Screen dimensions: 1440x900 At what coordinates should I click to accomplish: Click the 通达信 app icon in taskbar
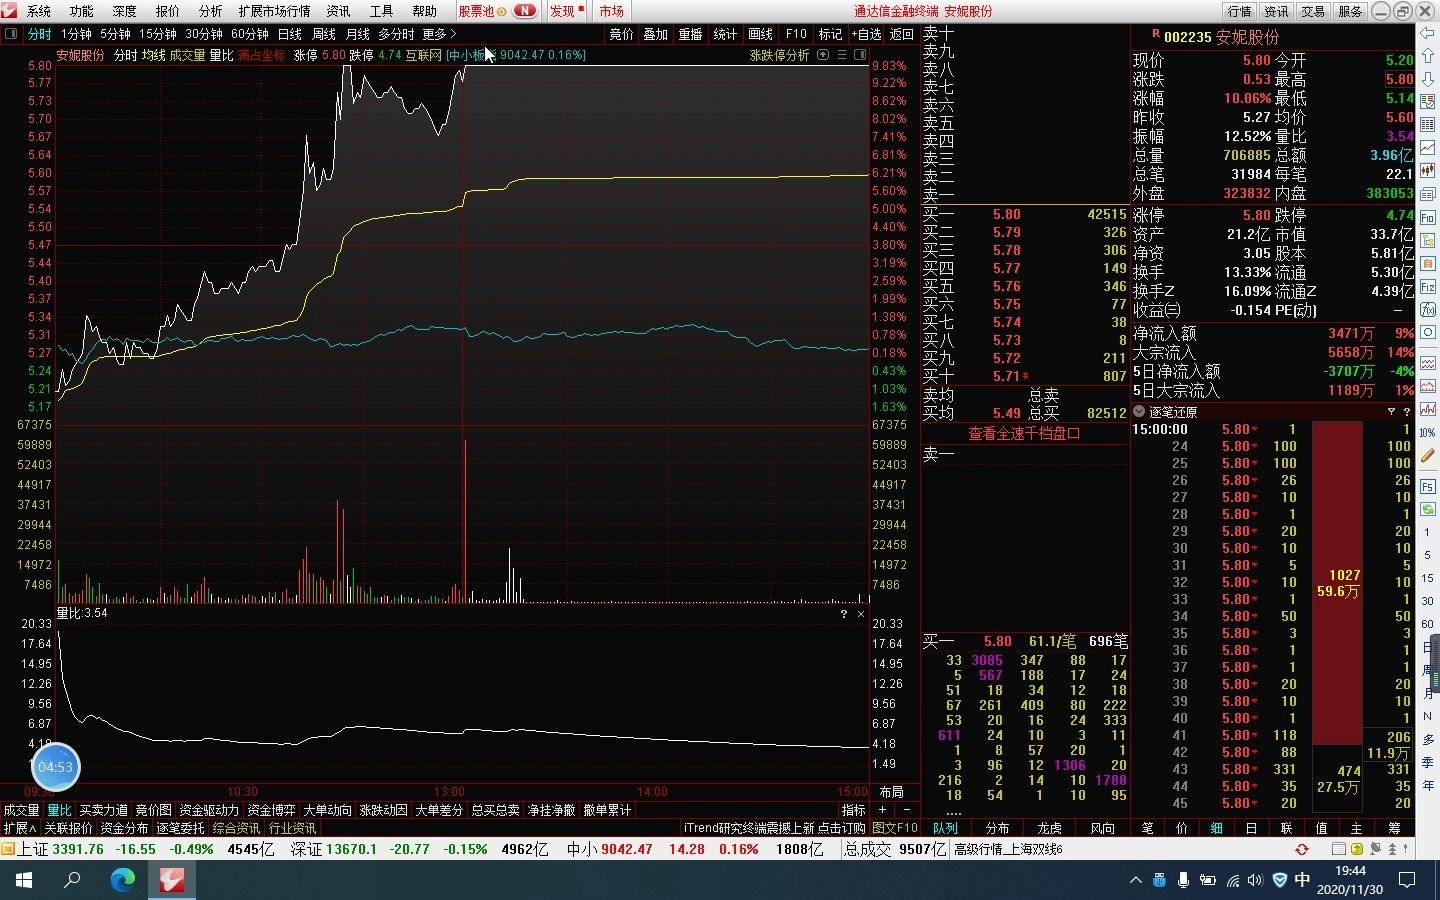(172, 880)
